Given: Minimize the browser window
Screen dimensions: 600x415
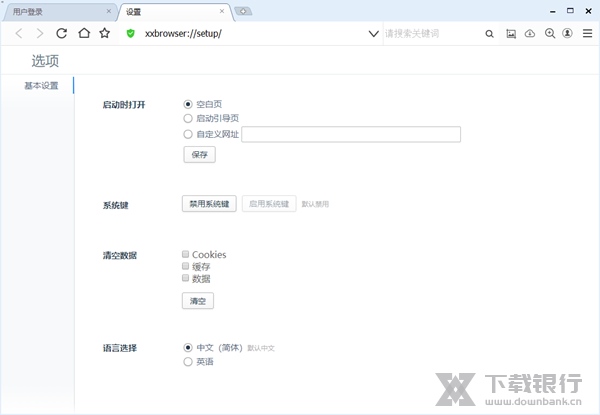Looking at the screenshot, I should tap(553, 11).
